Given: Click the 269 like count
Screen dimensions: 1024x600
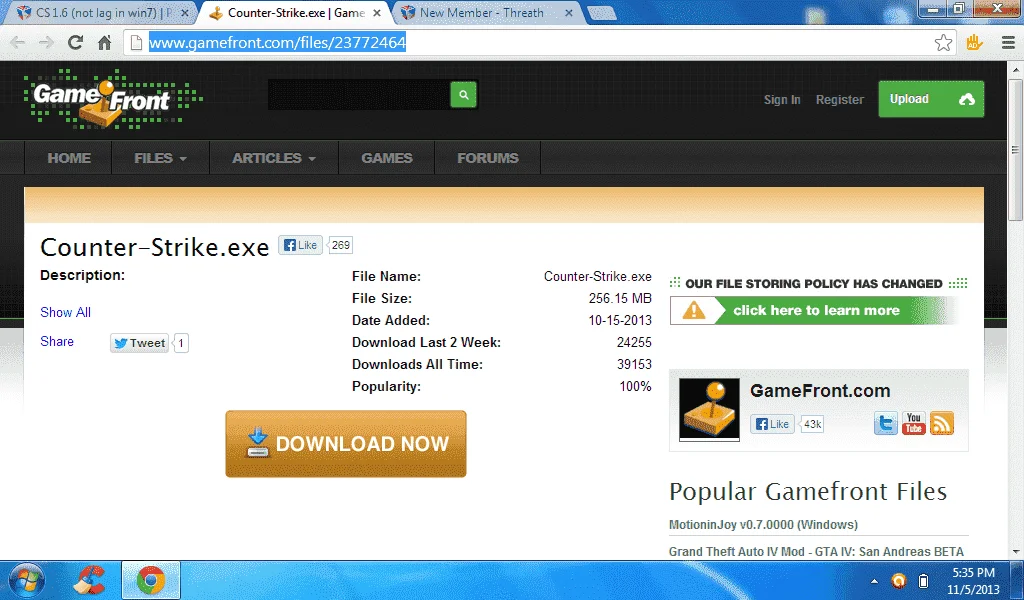Looking at the screenshot, I should pyautogui.click(x=340, y=245).
